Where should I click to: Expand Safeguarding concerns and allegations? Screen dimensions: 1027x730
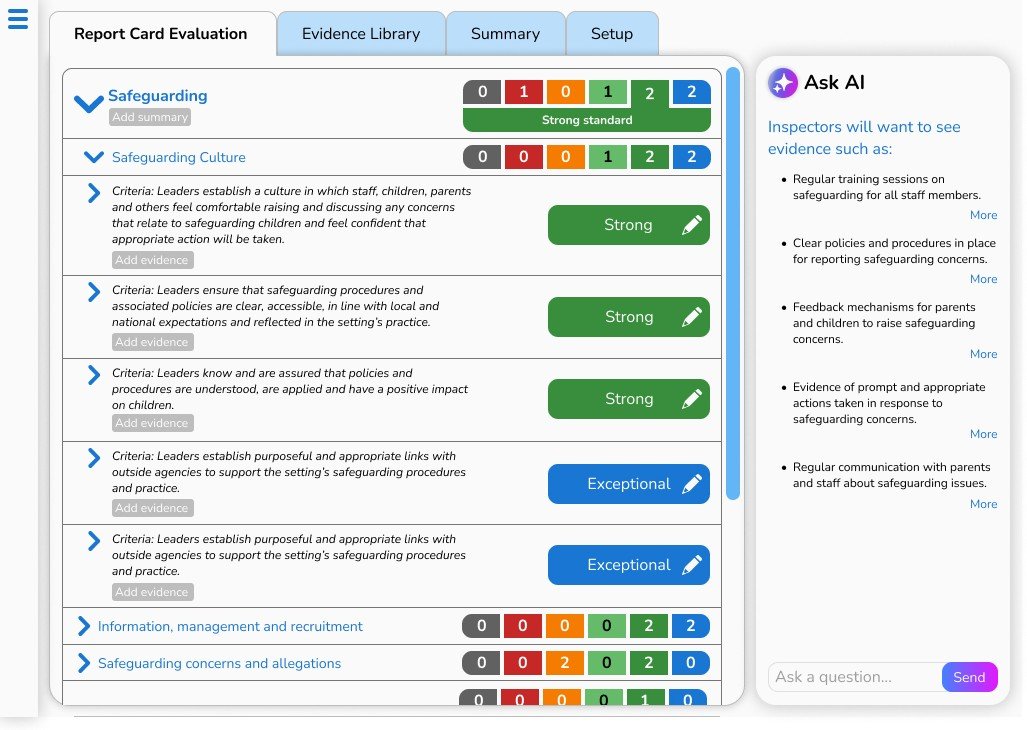(84, 663)
